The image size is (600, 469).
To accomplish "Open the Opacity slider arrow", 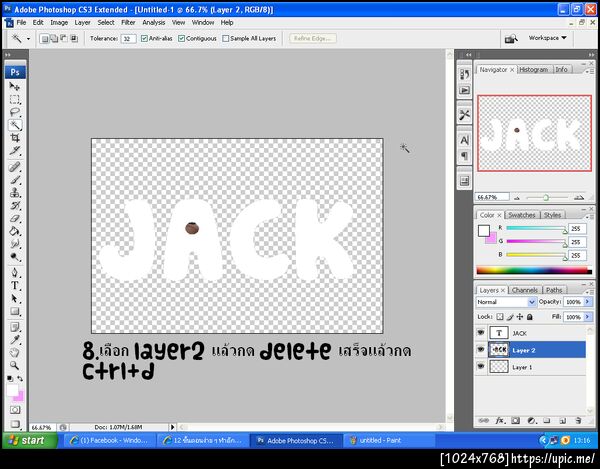I will pos(587,302).
